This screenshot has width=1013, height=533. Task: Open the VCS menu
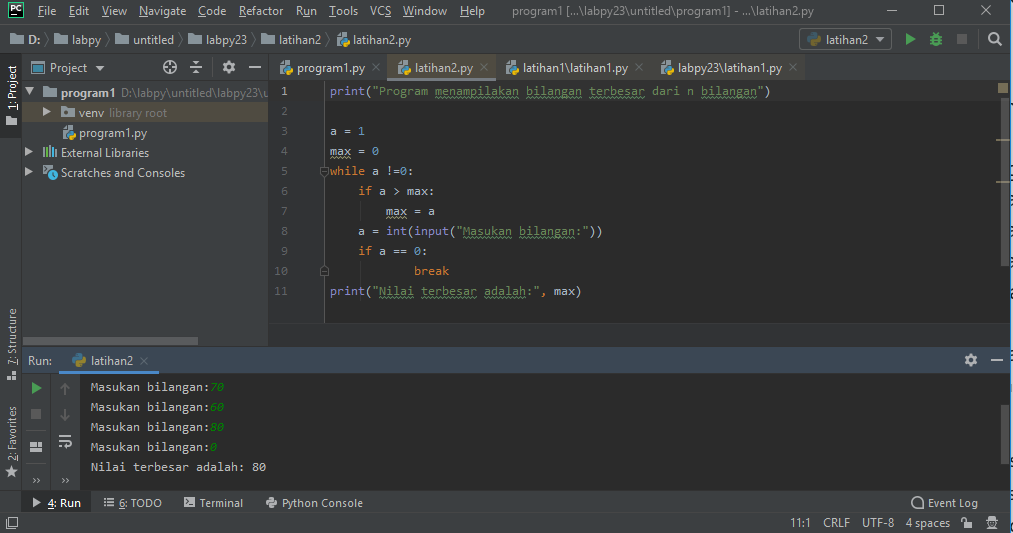(380, 11)
